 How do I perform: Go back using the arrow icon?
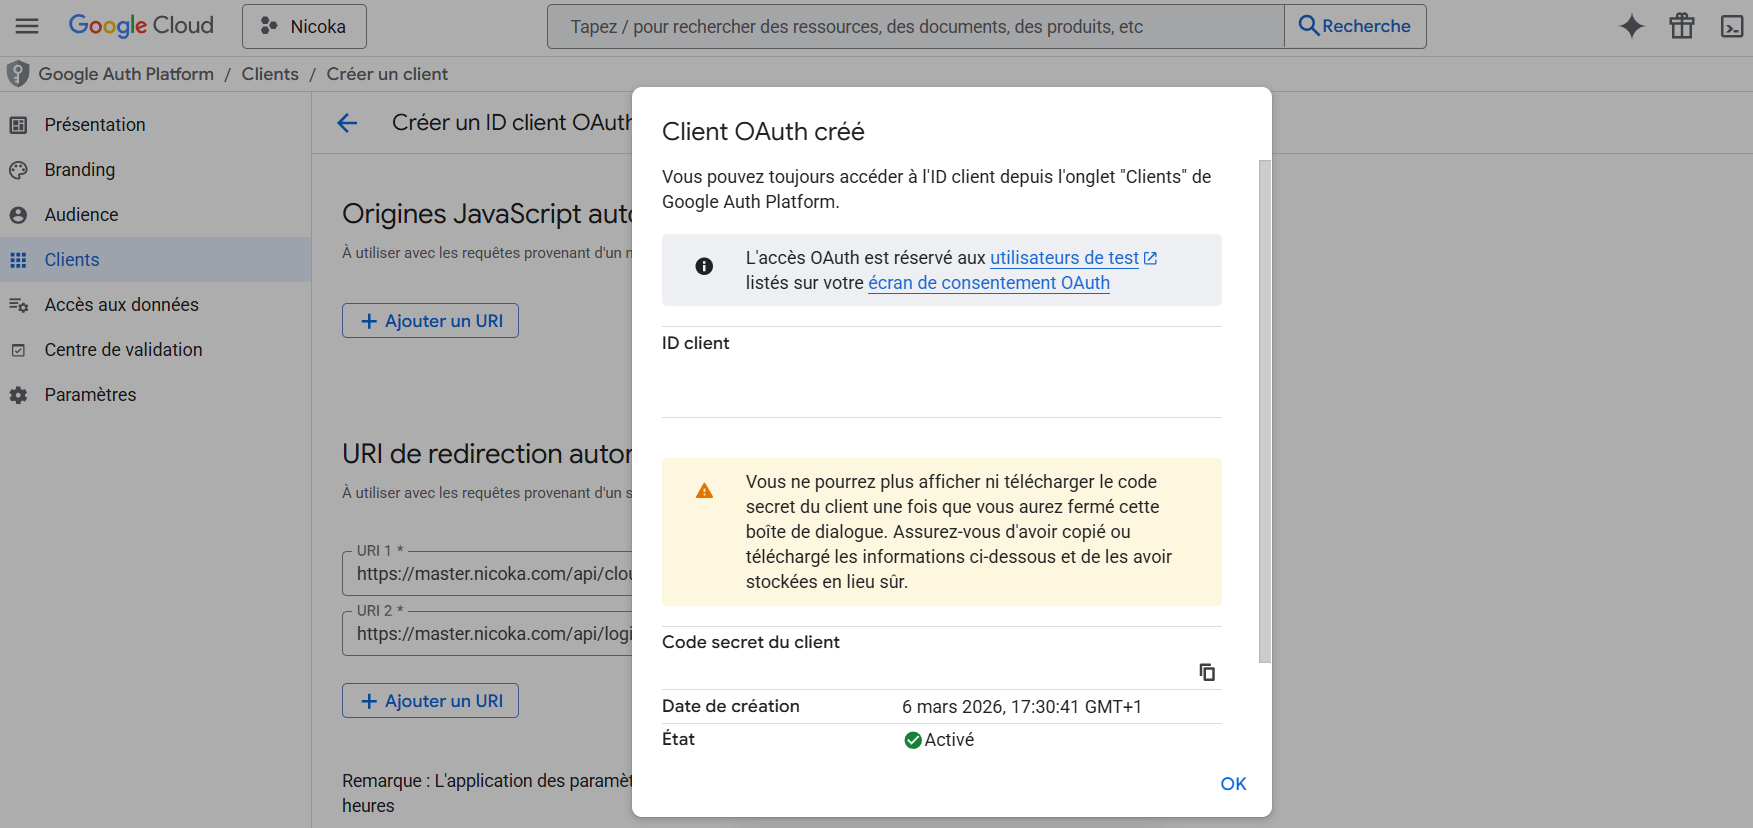347,123
